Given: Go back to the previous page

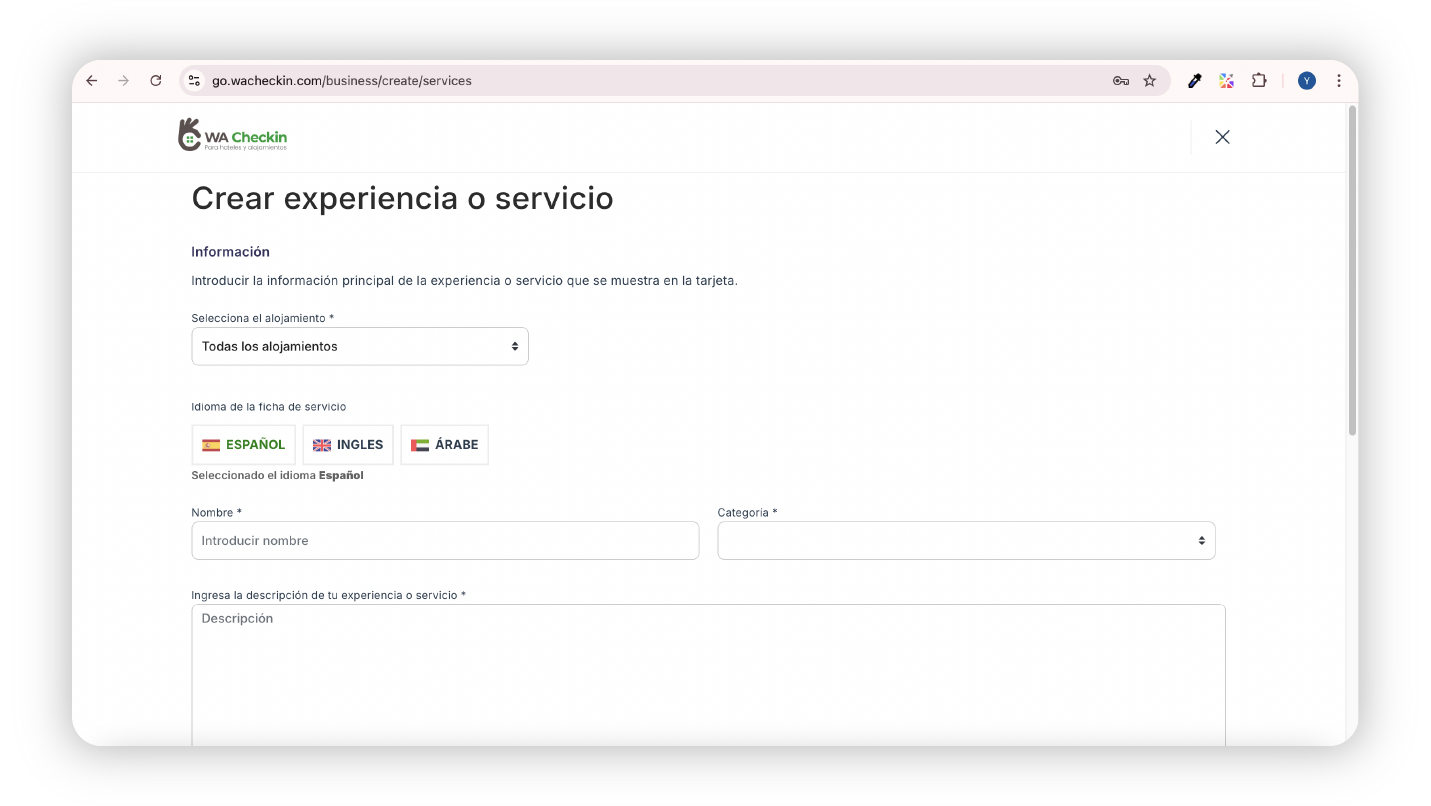Looking at the screenshot, I should coord(92,81).
